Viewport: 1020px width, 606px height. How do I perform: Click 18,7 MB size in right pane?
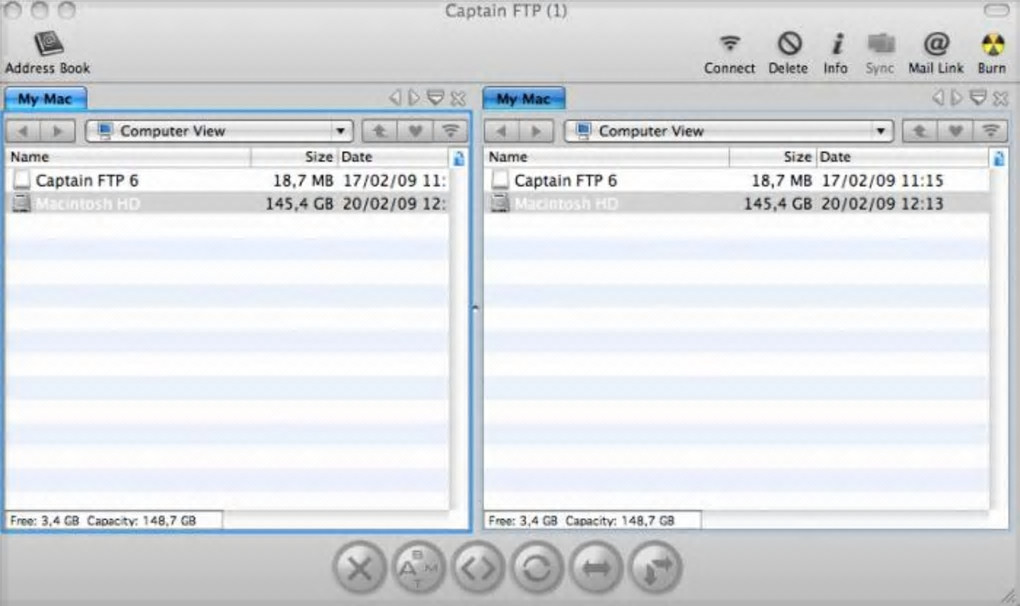click(x=781, y=180)
